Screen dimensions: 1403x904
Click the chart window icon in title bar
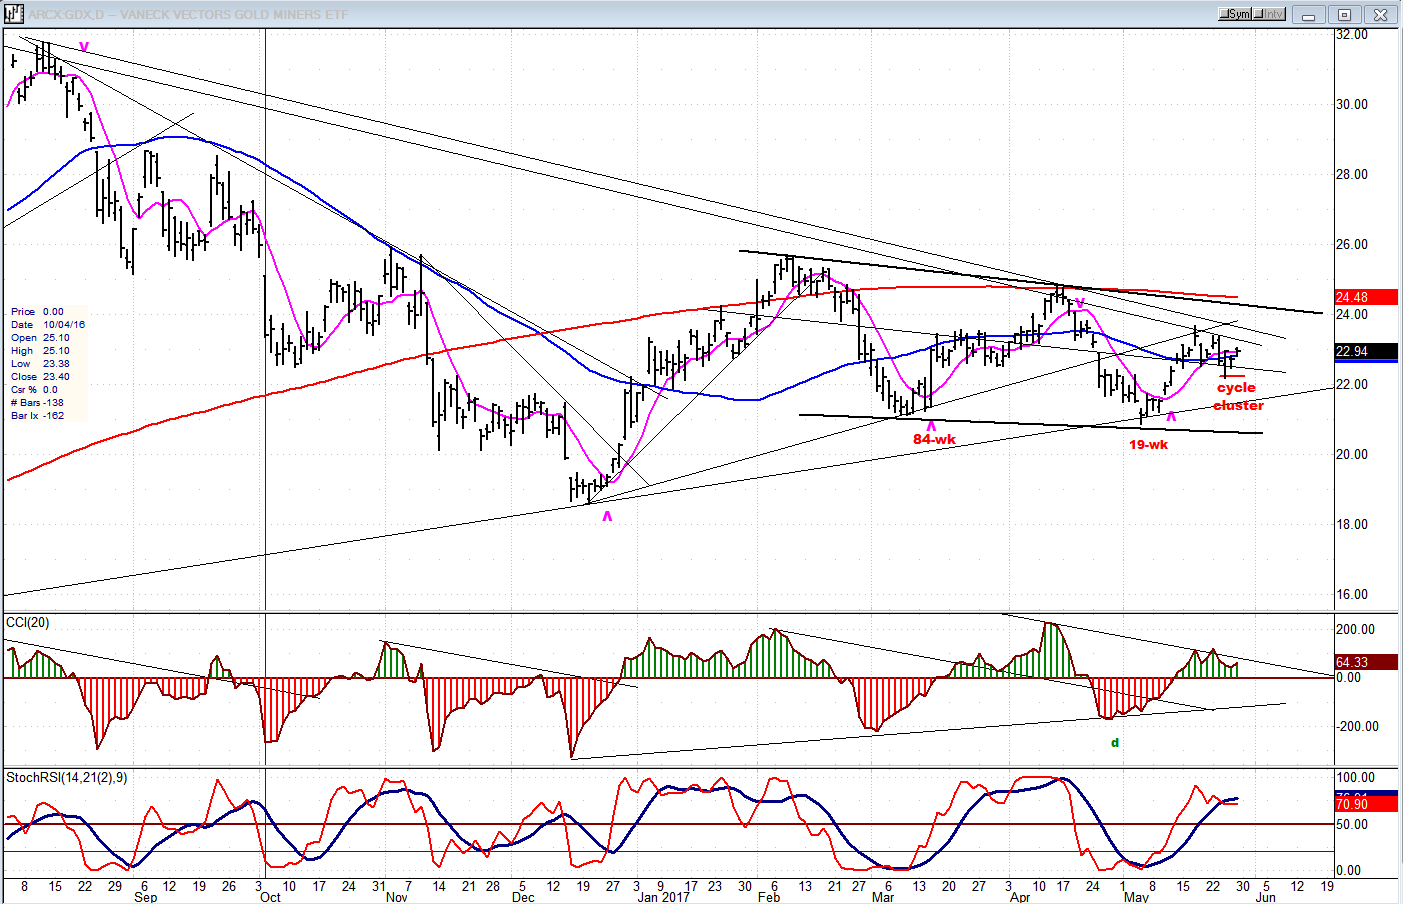pos(14,14)
